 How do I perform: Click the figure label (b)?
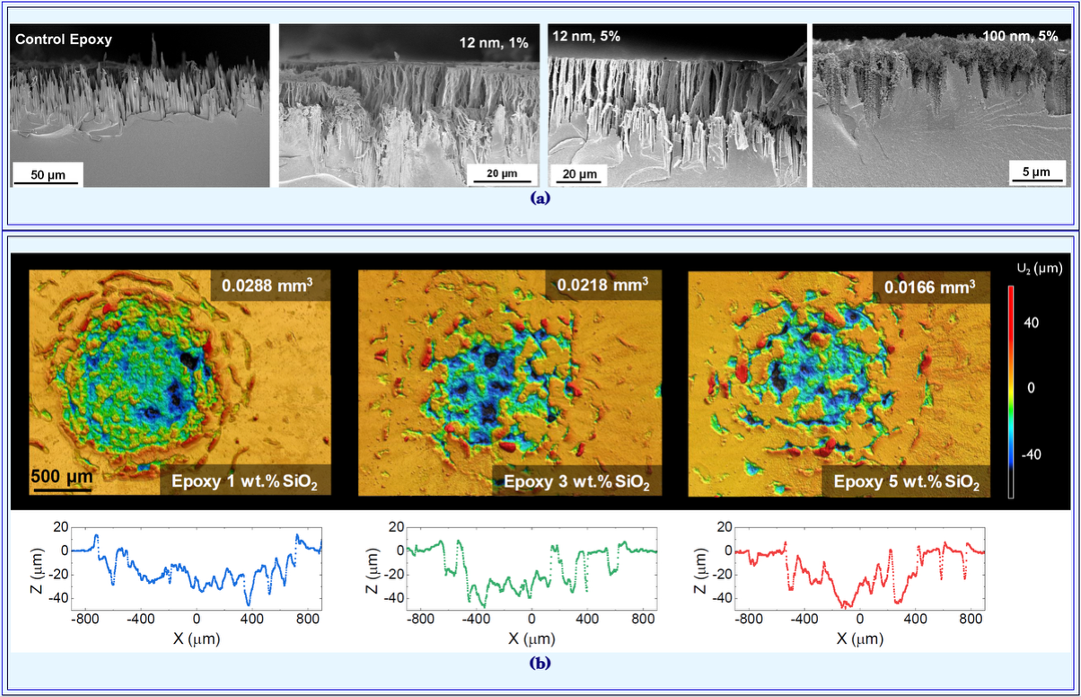540,662
